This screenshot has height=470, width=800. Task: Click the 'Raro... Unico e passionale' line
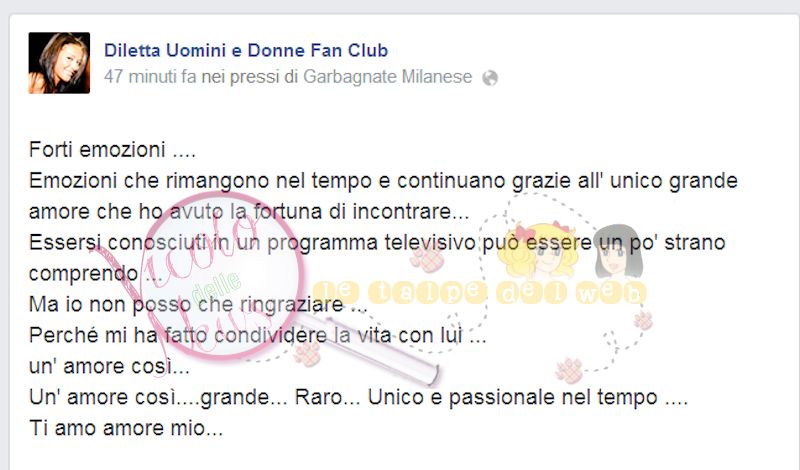coord(358,398)
